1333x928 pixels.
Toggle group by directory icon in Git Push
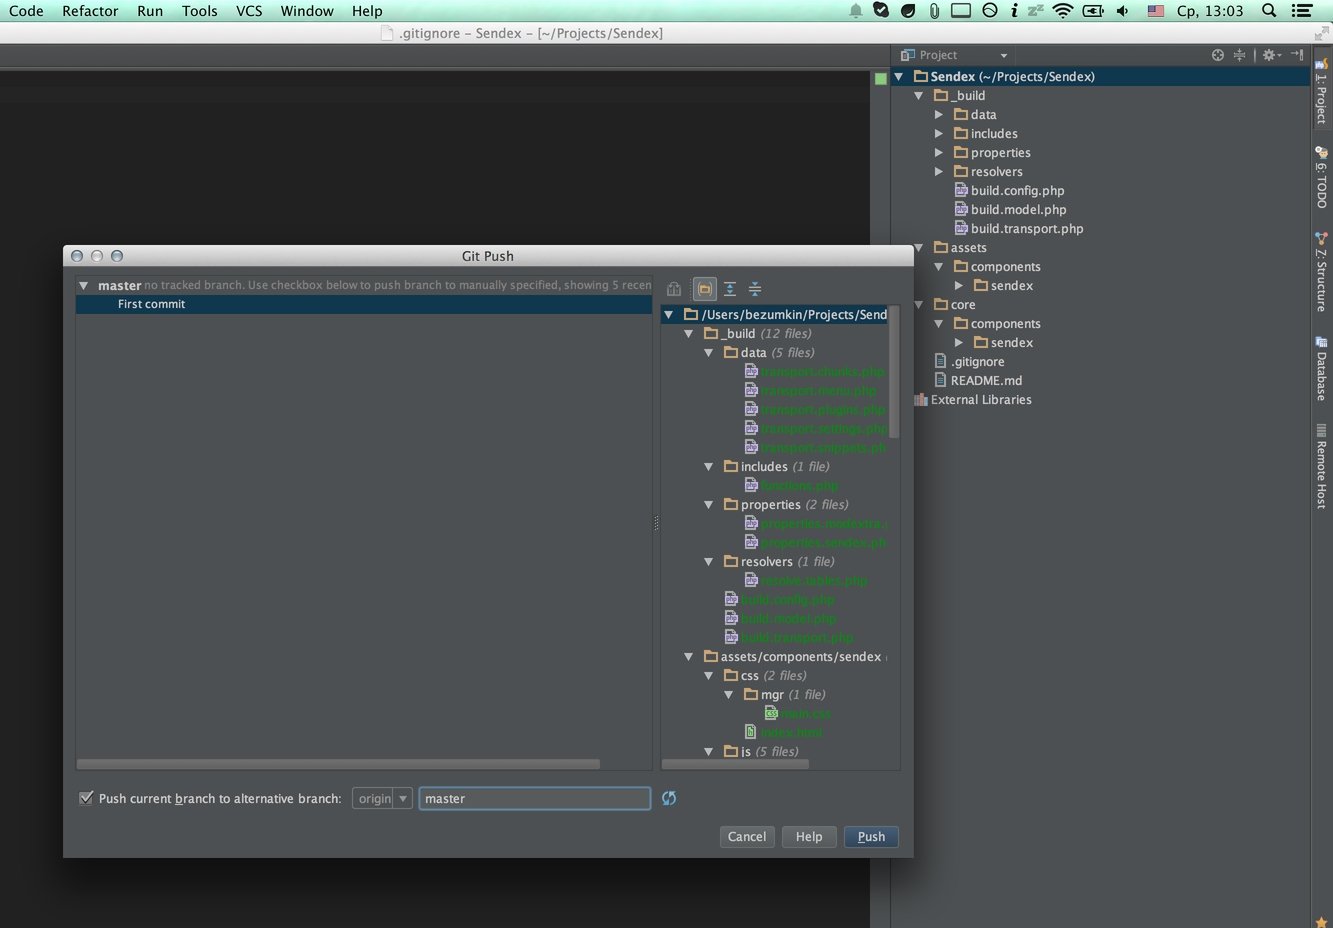click(705, 289)
